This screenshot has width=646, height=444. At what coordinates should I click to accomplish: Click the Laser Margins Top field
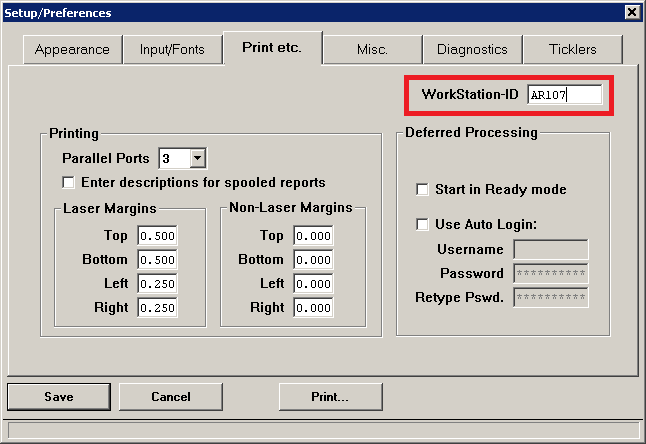tap(157, 236)
